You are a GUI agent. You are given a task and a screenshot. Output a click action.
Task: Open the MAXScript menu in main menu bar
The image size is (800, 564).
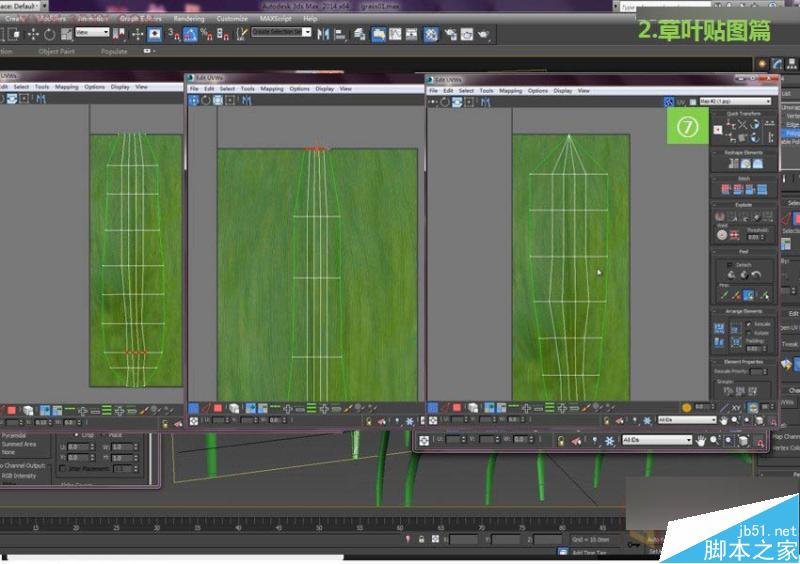point(275,18)
